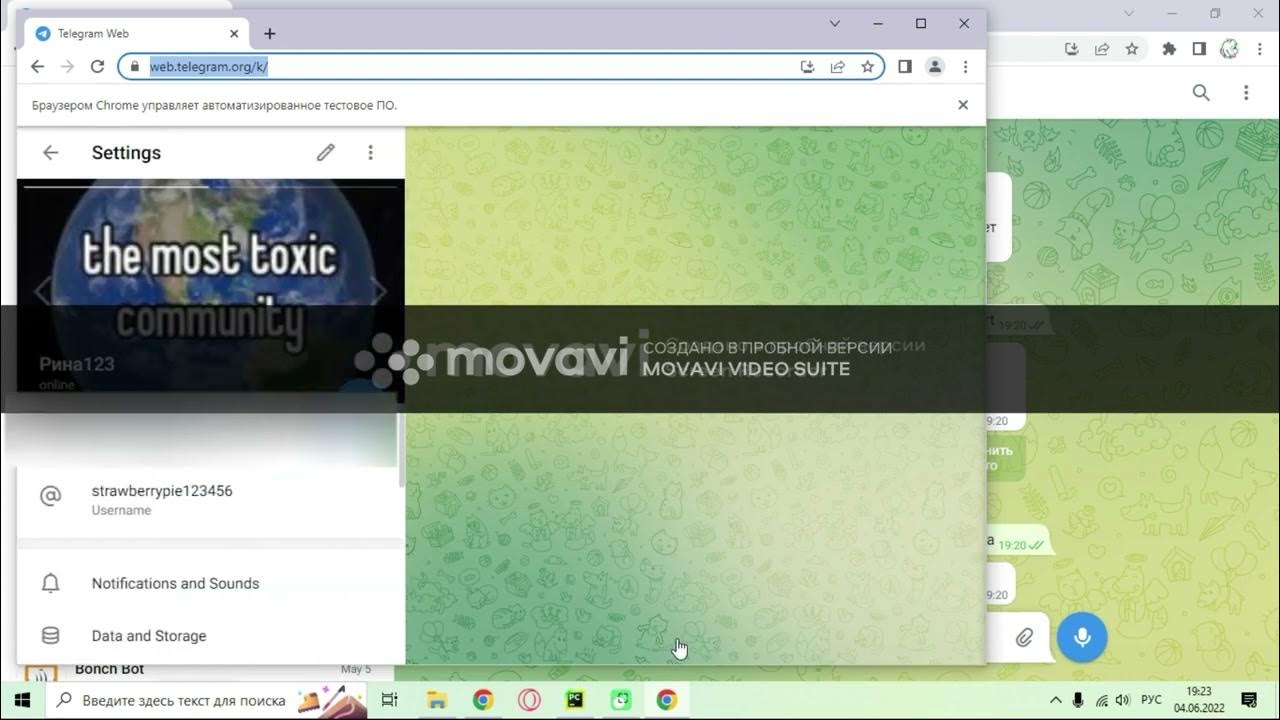Screen dimensions: 1280x720
Task: Dismiss the automated test software infobar
Action: (x=963, y=105)
